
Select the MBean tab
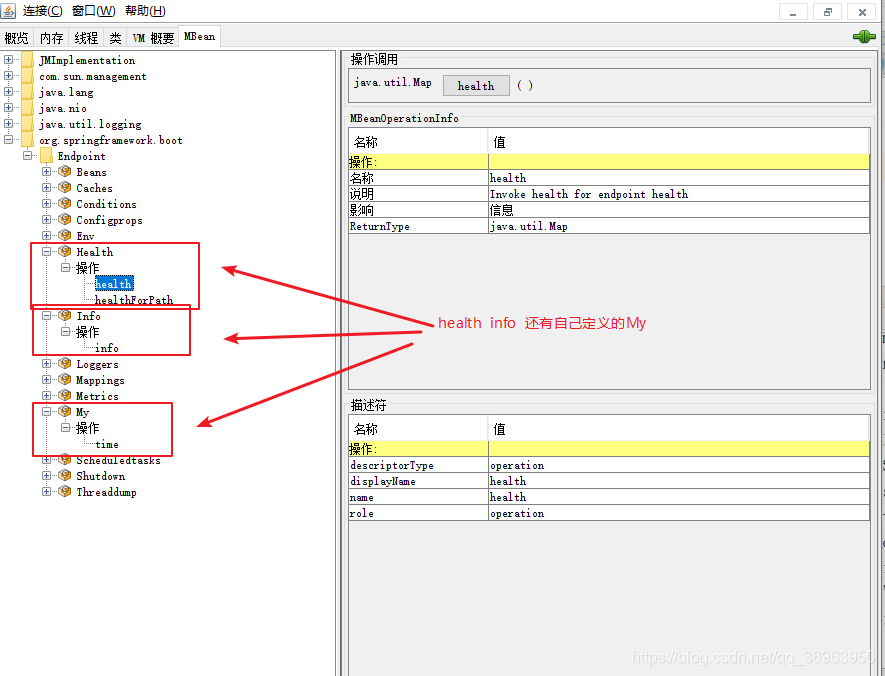pos(199,37)
